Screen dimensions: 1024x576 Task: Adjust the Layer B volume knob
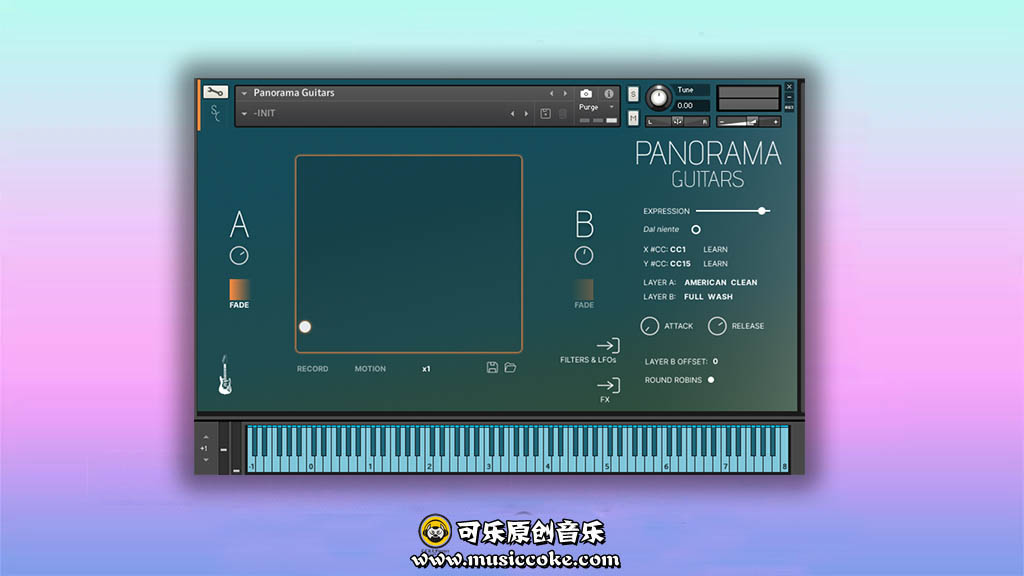pyautogui.click(x=584, y=255)
